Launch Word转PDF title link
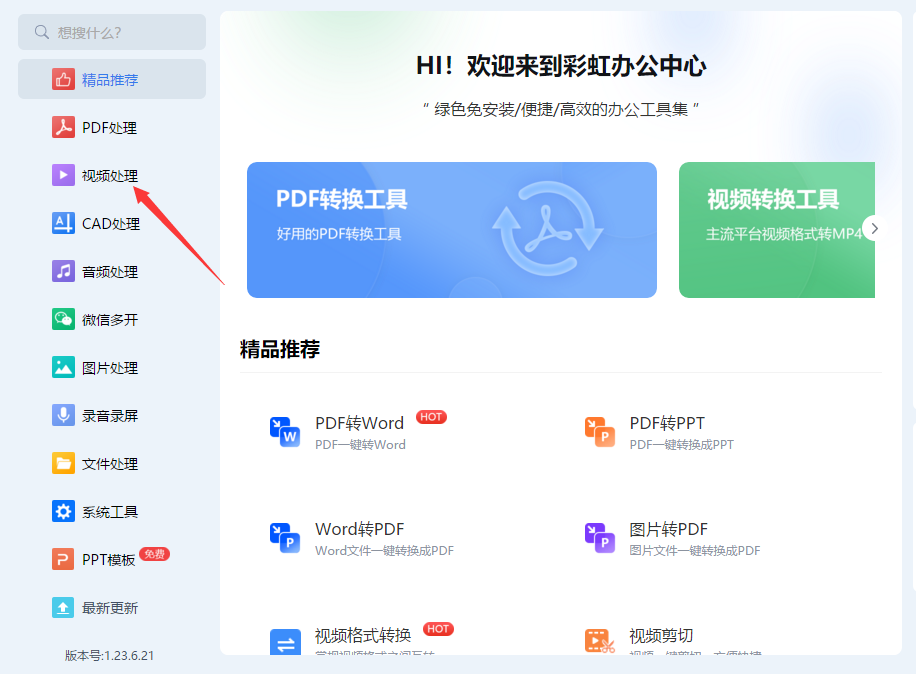 click(x=359, y=529)
